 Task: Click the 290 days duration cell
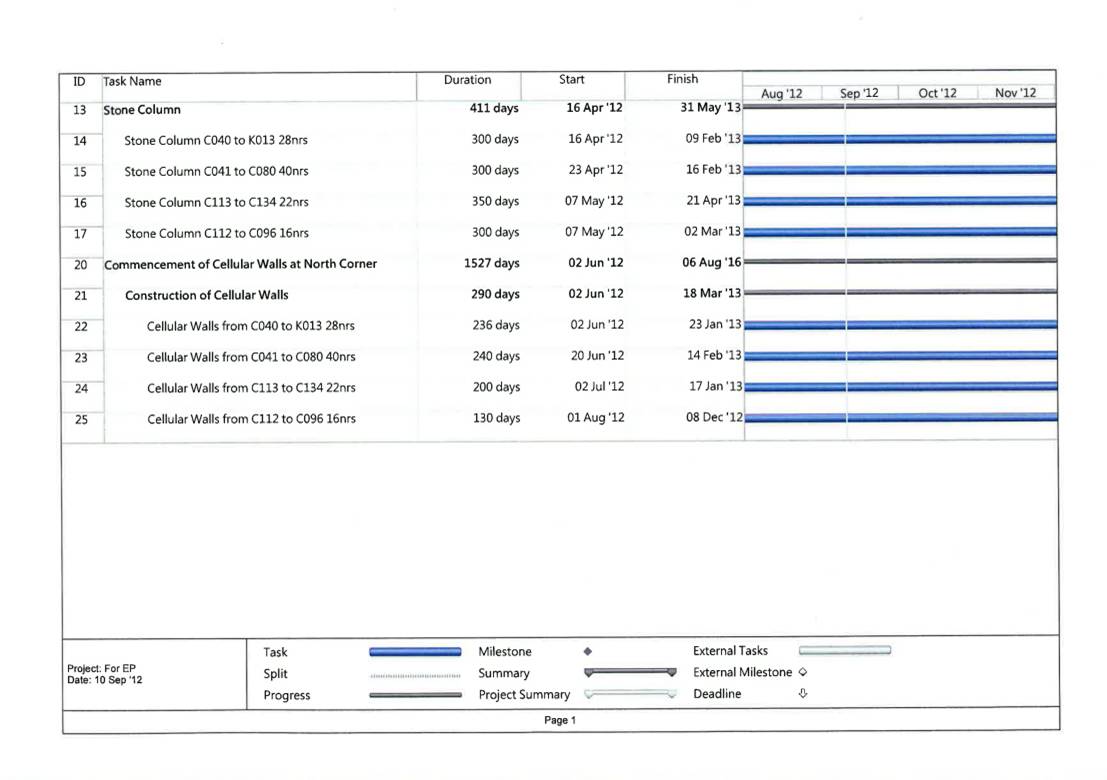(496, 294)
